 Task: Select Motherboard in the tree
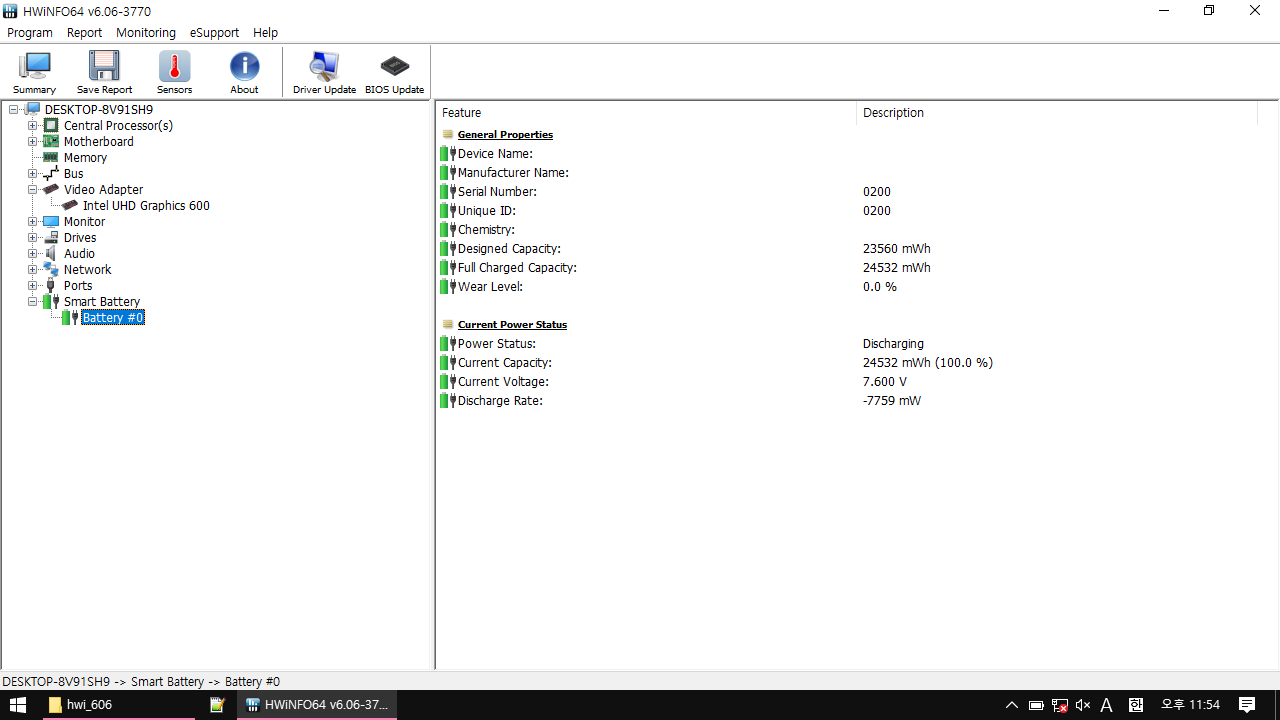98,142
